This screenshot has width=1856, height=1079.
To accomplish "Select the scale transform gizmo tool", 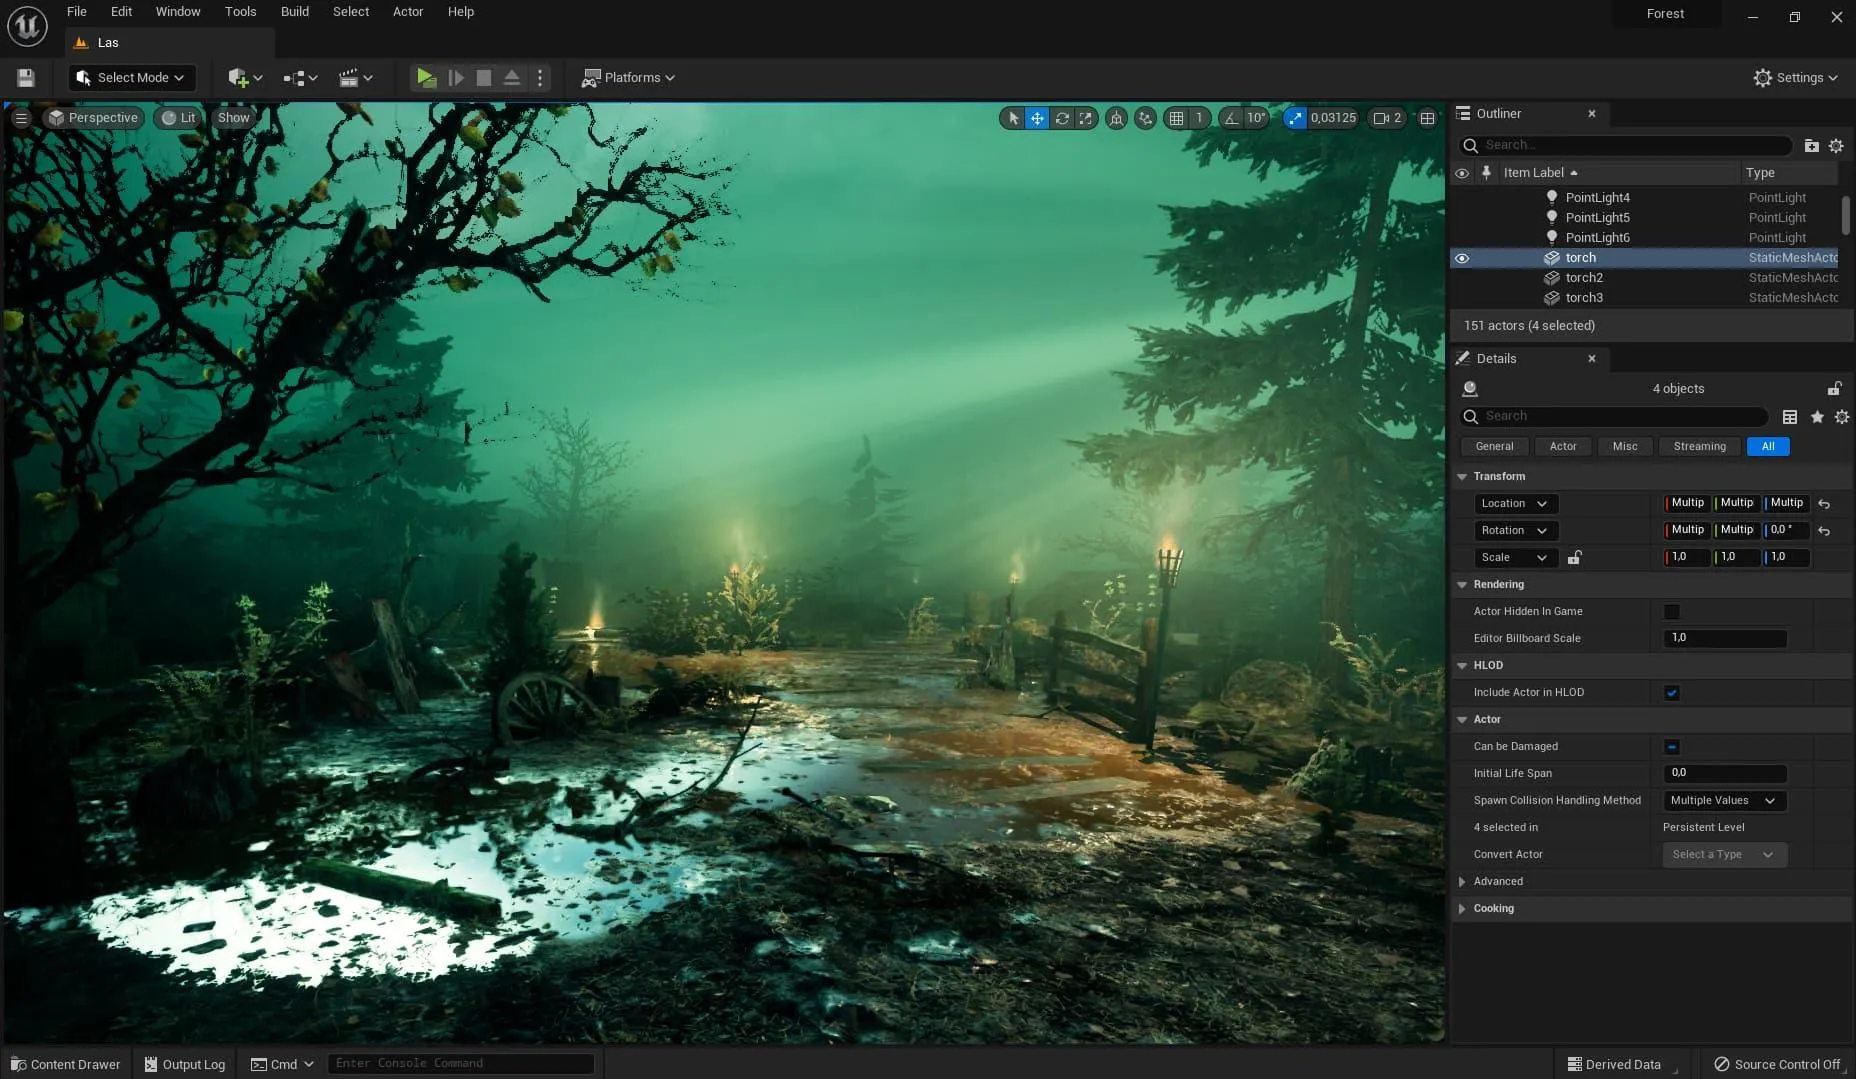I will coord(1086,118).
